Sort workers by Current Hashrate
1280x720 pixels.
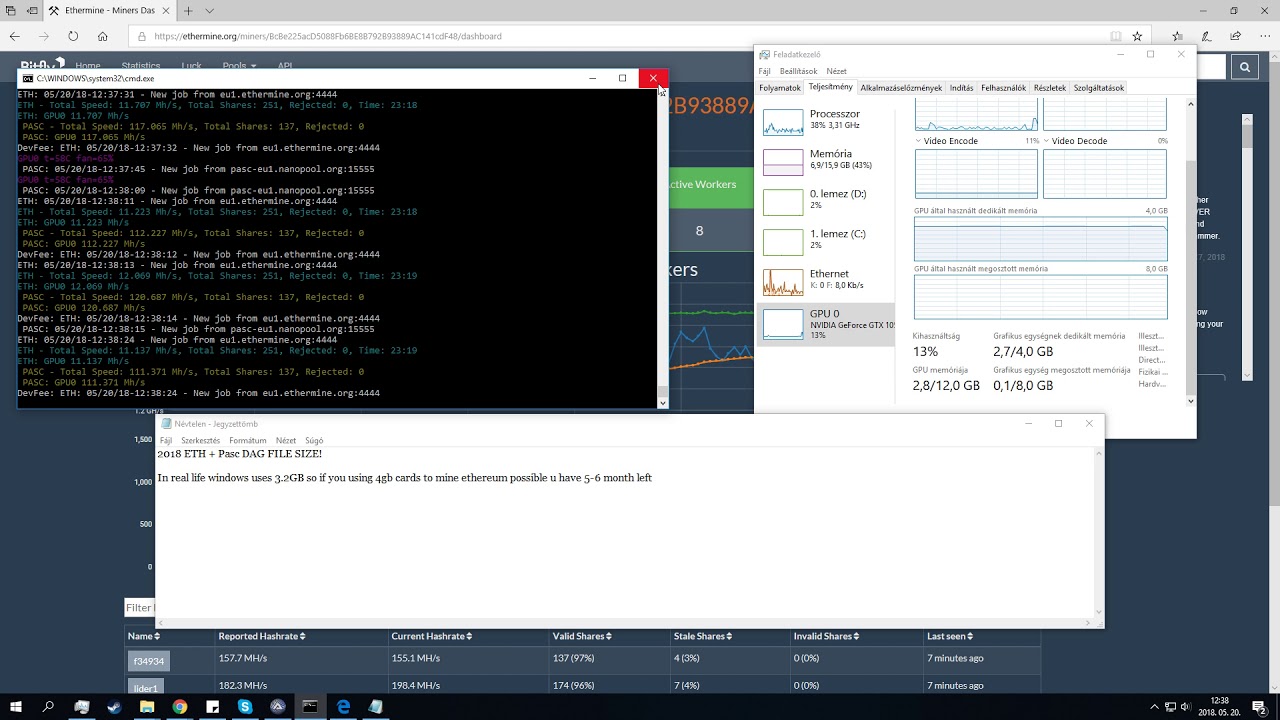click(x=431, y=636)
